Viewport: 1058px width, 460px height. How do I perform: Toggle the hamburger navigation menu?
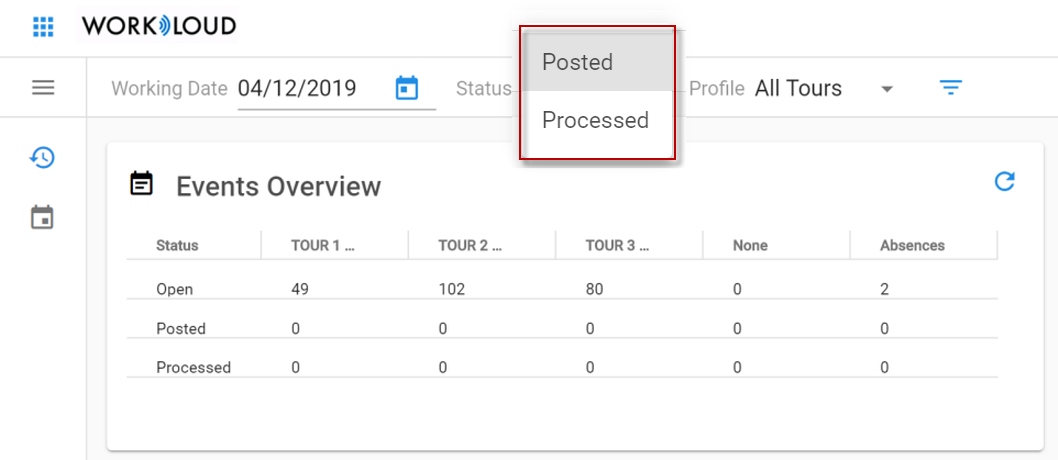click(x=43, y=88)
